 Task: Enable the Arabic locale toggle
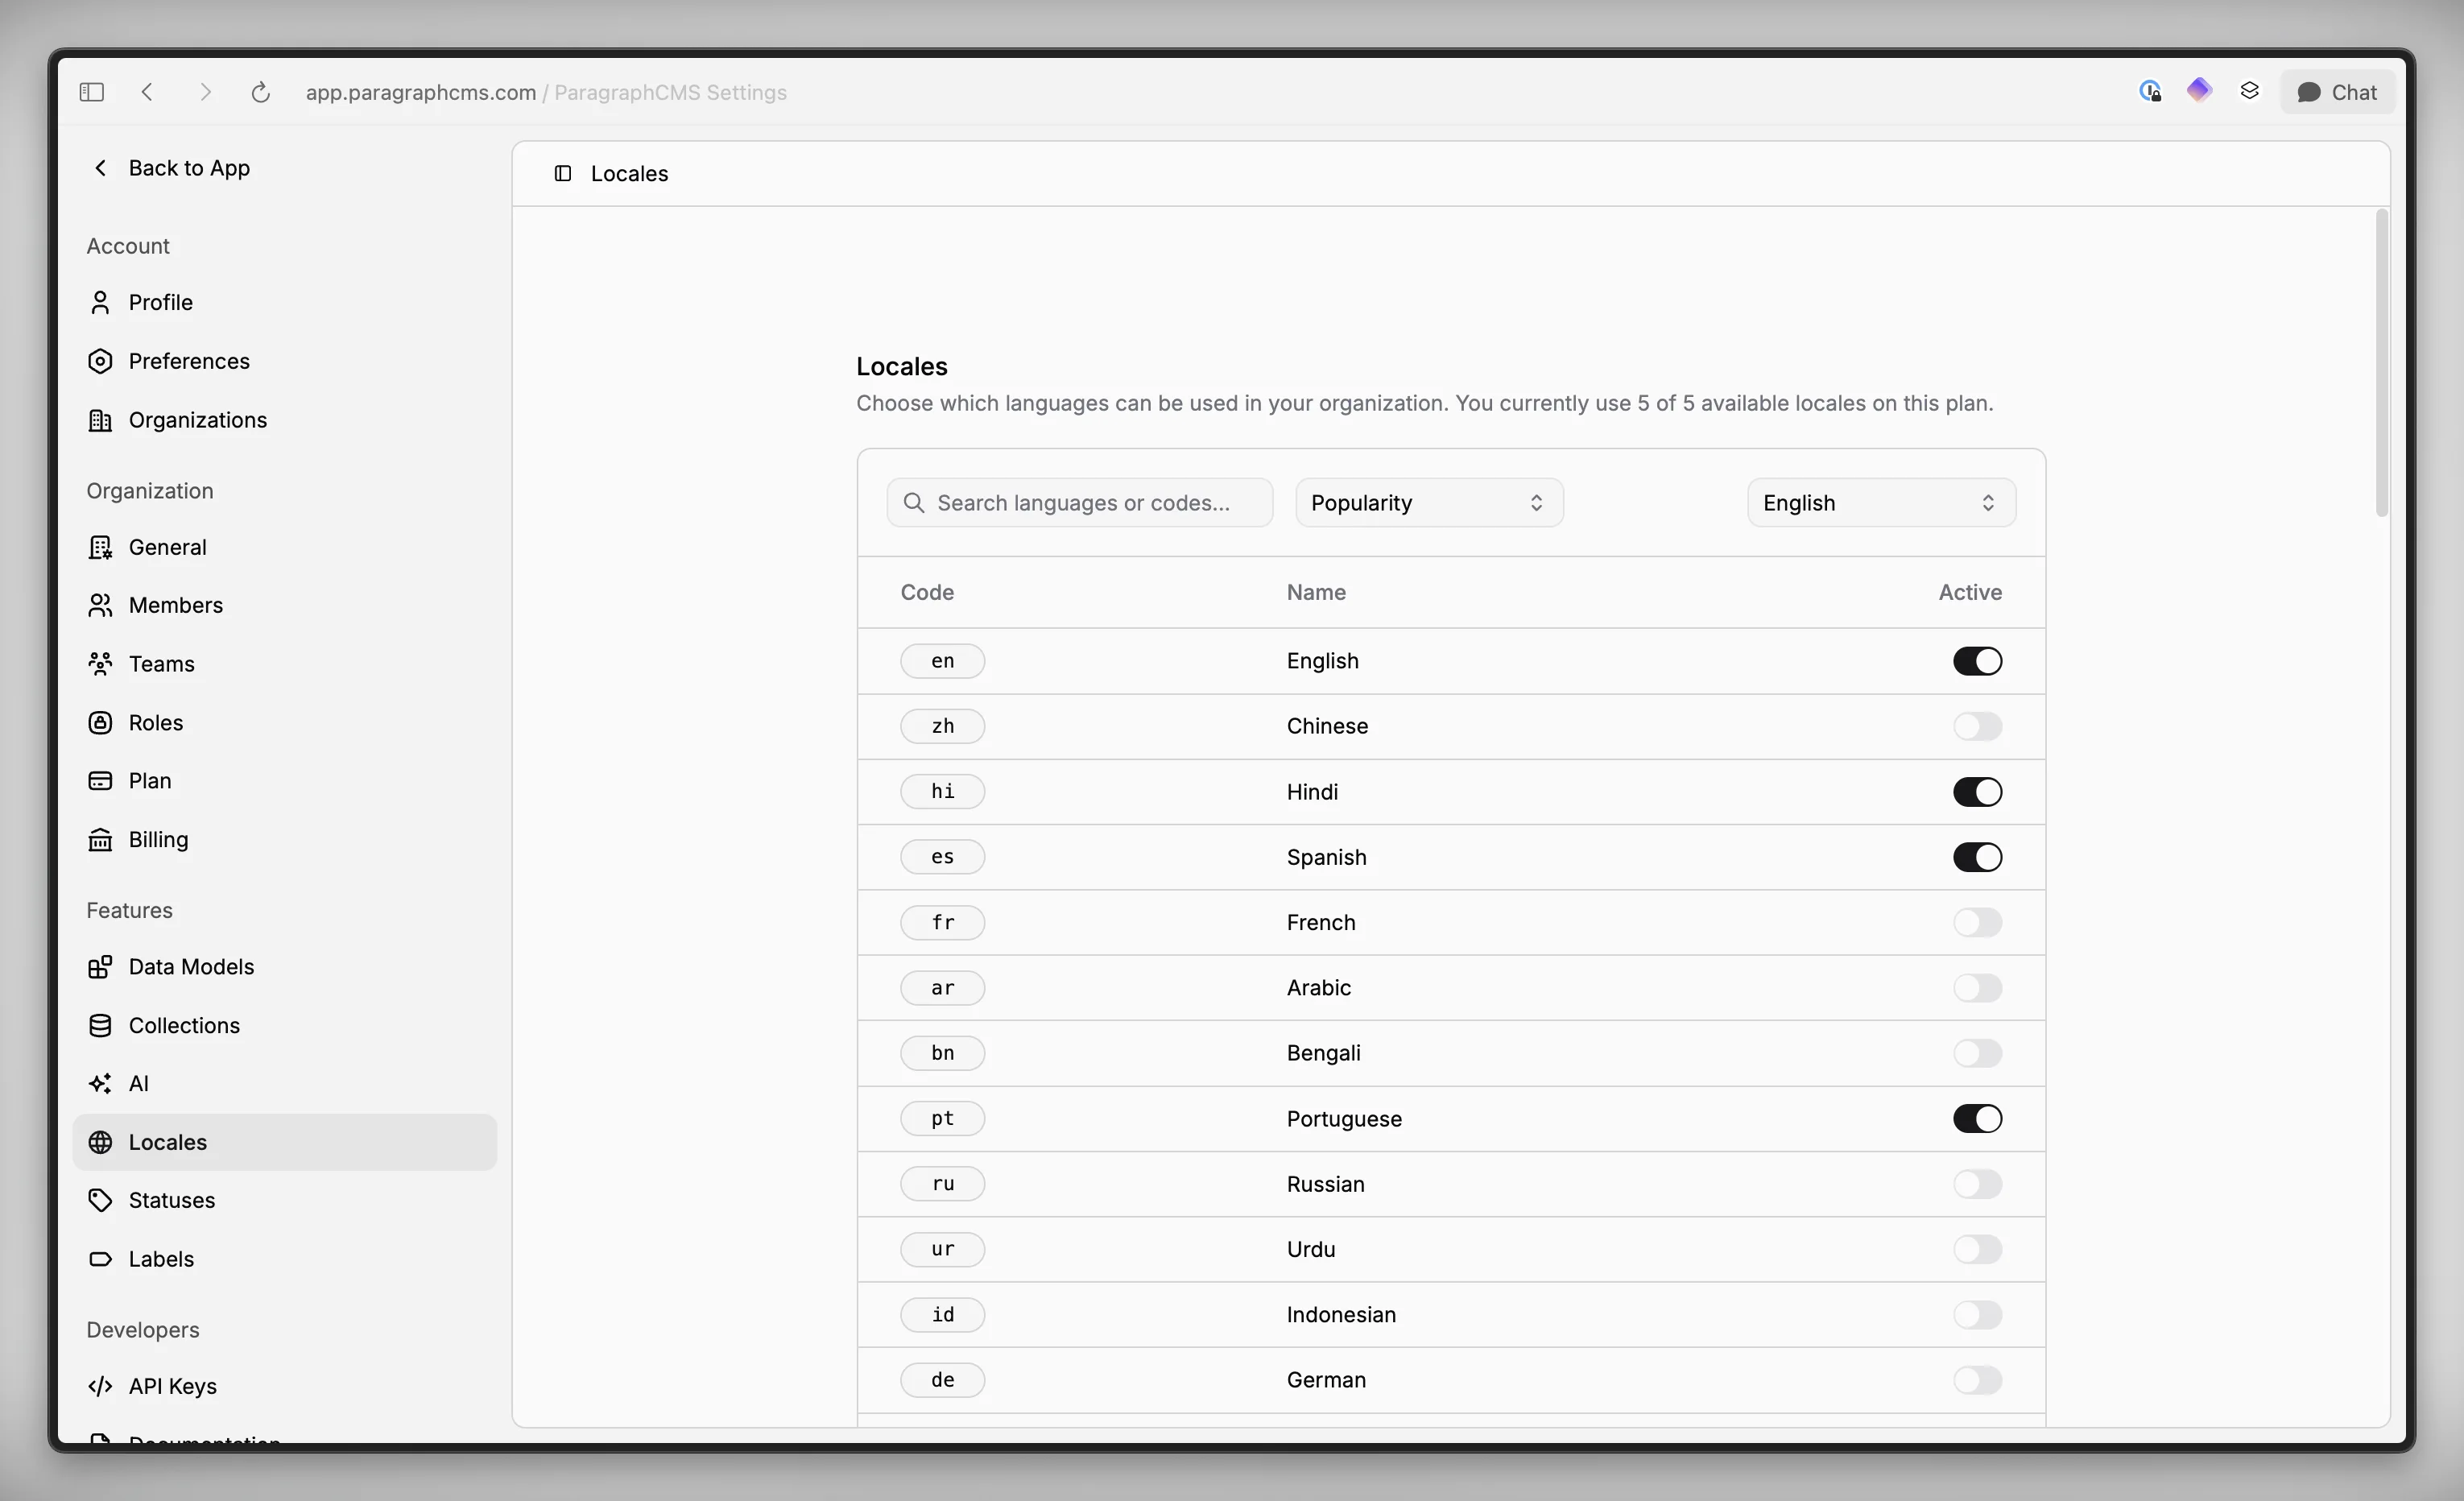tap(1977, 988)
